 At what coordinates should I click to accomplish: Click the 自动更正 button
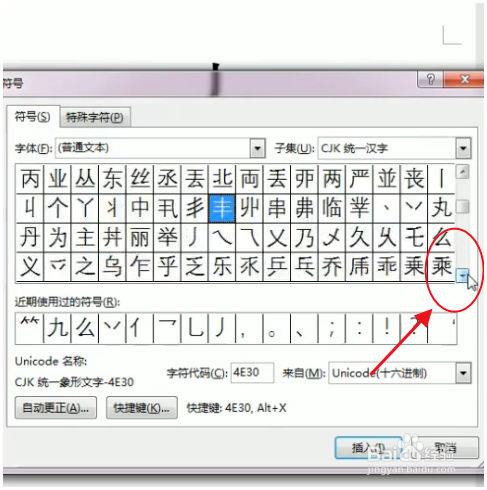[56, 408]
